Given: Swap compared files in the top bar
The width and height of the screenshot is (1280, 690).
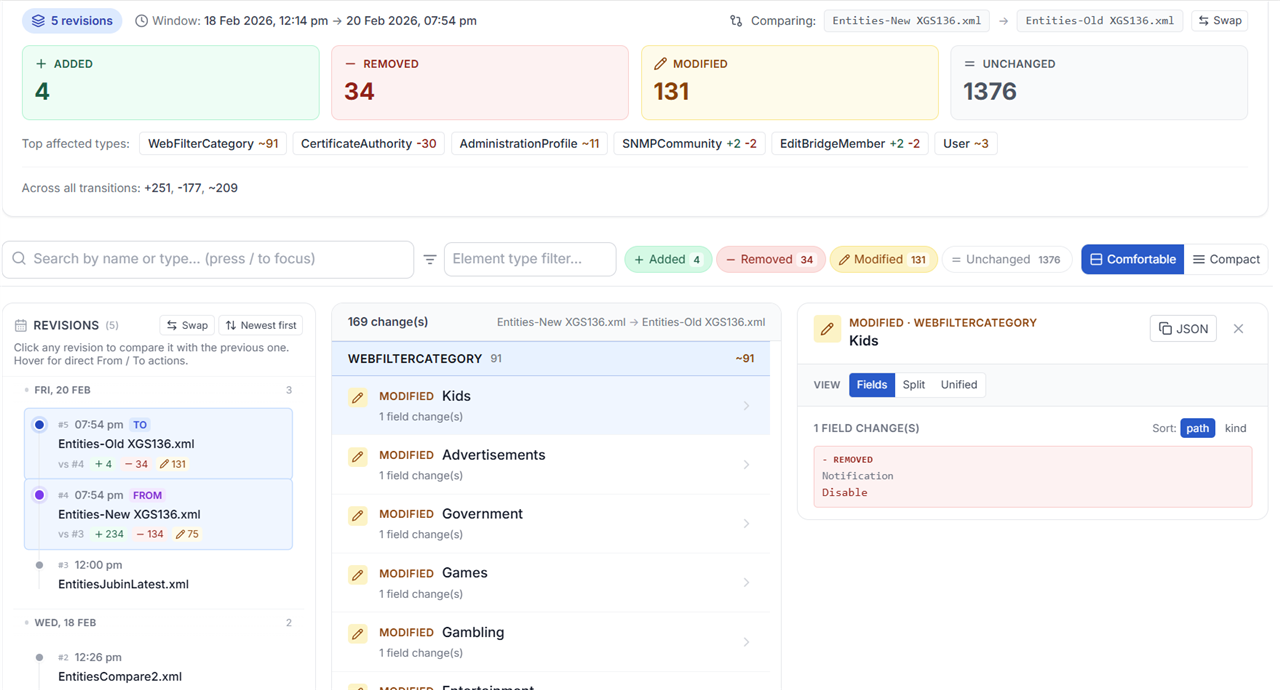Looking at the screenshot, I should [x=1219, y=21].
